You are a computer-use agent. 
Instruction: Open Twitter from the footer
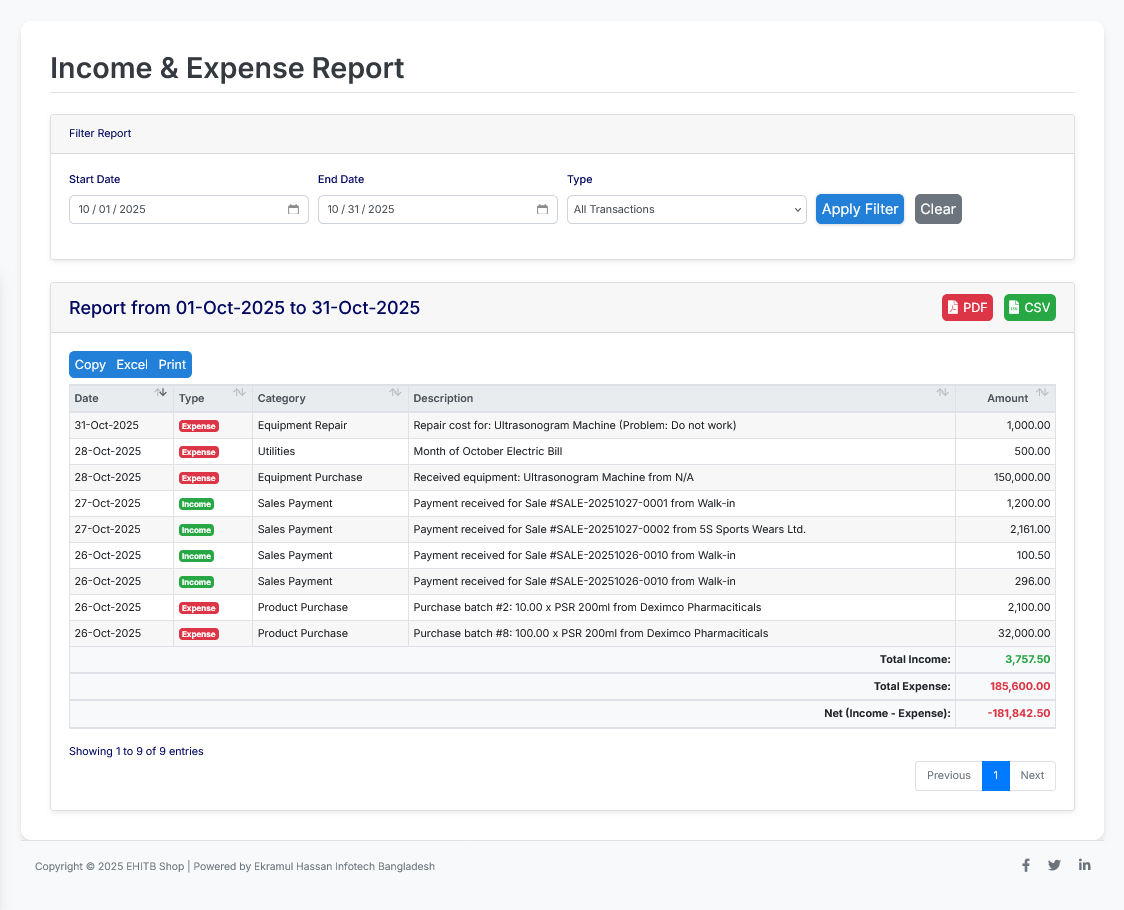point(1055,865)
